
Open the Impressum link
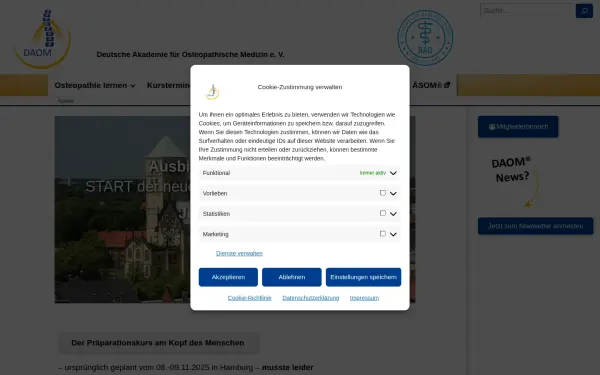coord(364,298)
